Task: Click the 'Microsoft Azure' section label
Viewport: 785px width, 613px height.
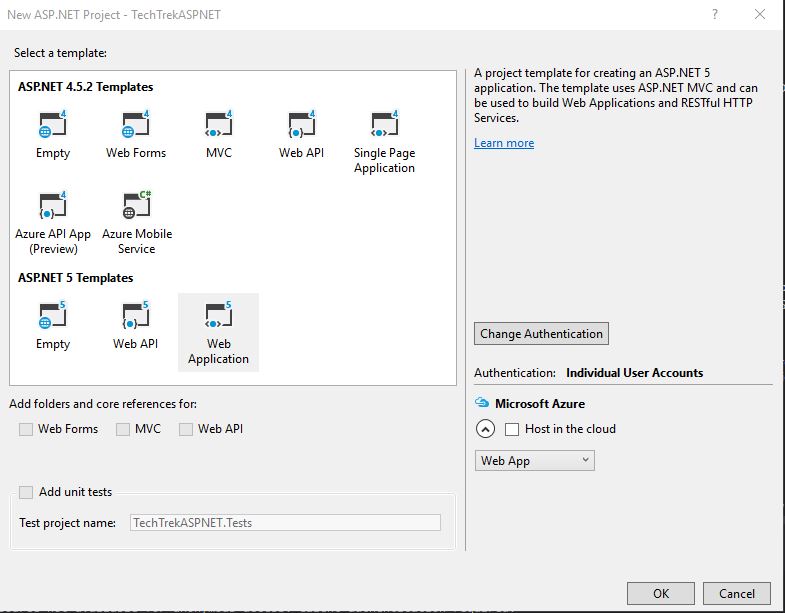Action: point(540,403)
